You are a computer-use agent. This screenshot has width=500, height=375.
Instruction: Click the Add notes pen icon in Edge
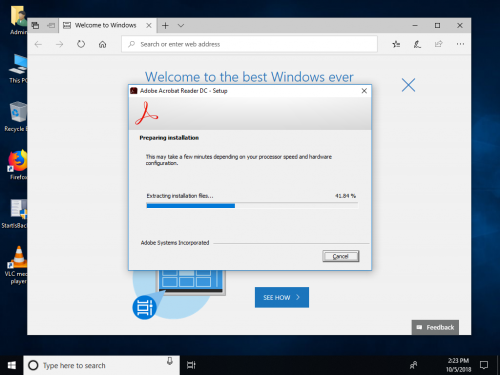point(417,44)
